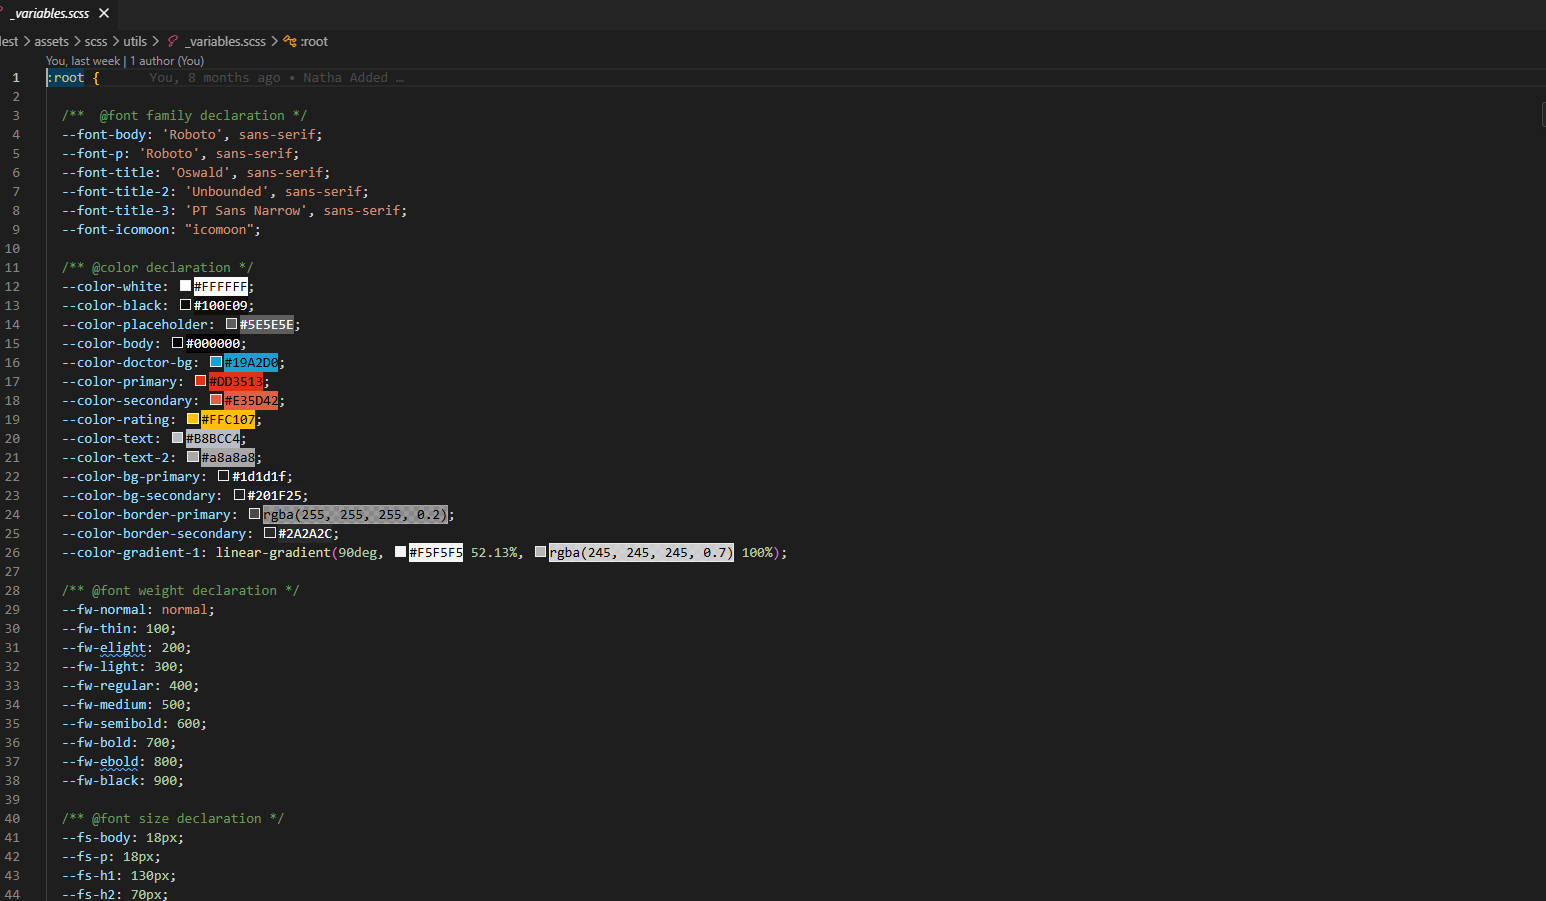
Task: Open the utils breadcrumb folder
Action: (135, 41)
